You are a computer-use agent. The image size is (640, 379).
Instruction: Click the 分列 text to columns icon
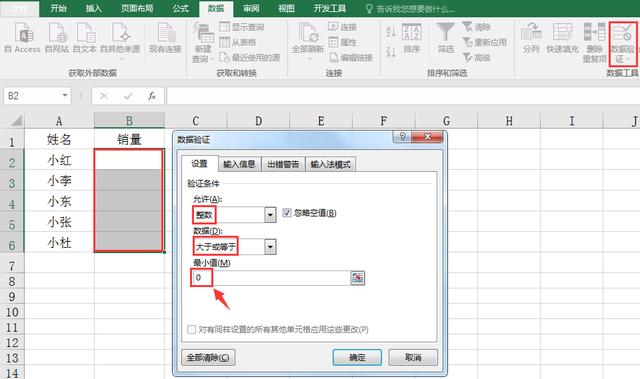coord(531,33)
